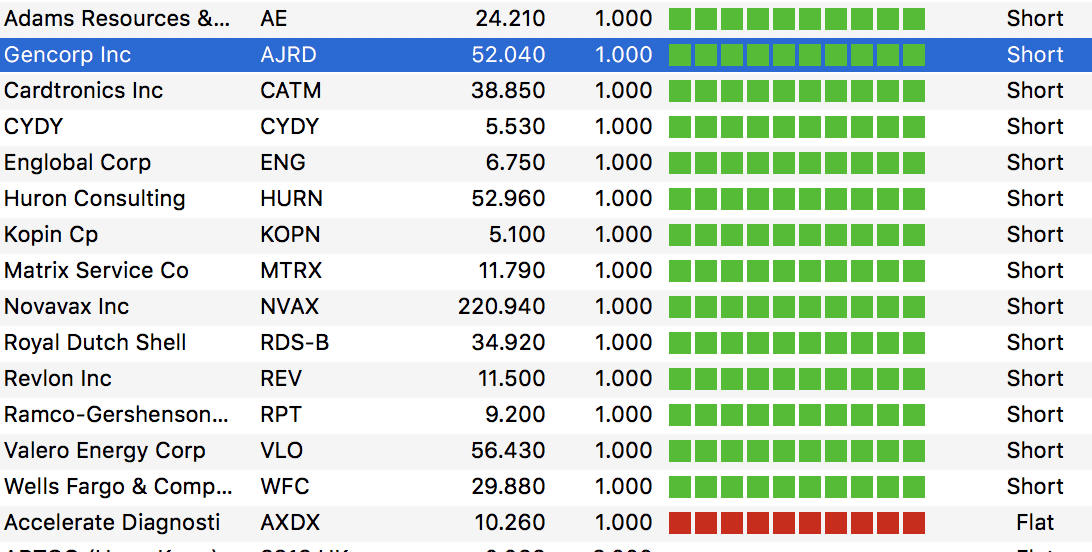The image size is (1092, 552).
Task: Click Short status in the AJRD row
Action: pos(1035,55)
